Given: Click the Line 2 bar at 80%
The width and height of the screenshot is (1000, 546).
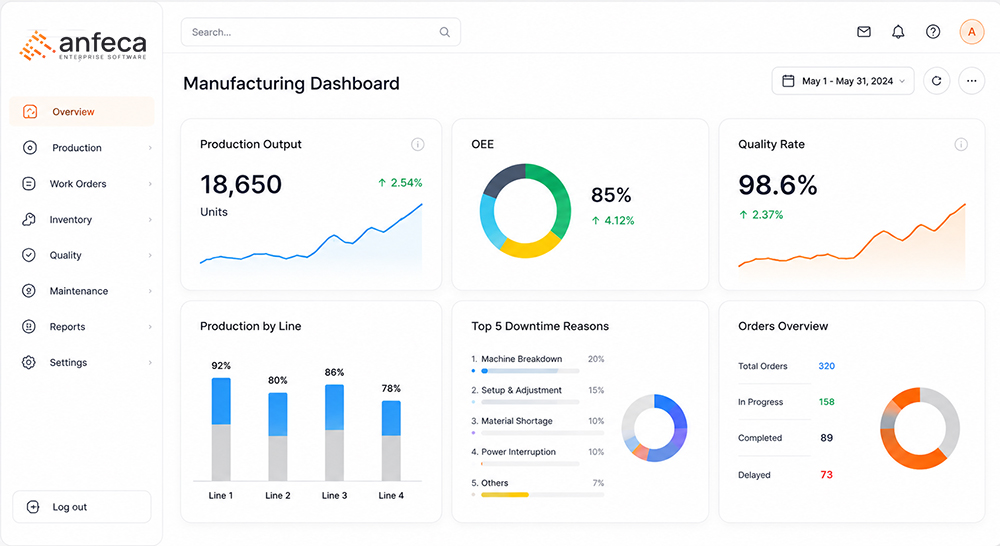Looking at the screenshot, I should click(277, 437).
